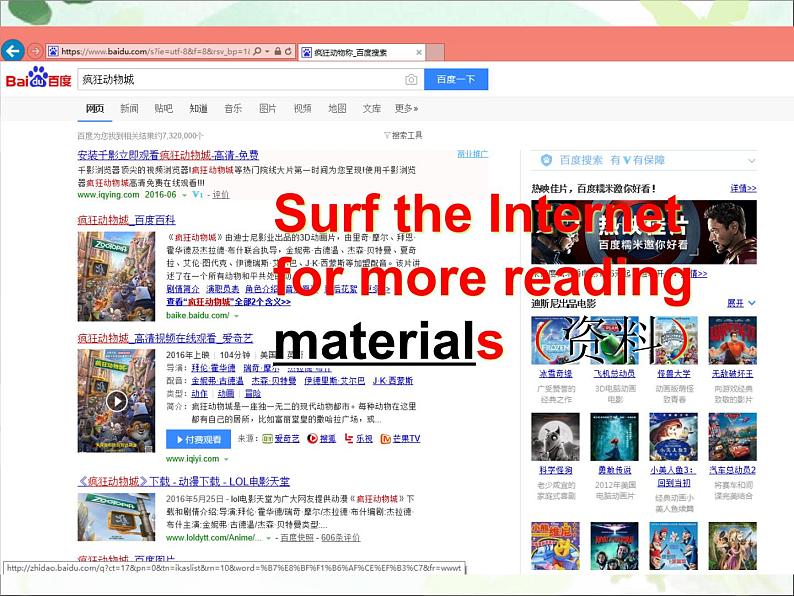The width and height of the screenshot is (794, 596).
Task: Click voice actor link 金妮弗·古德温
Action: pos(217,381)
